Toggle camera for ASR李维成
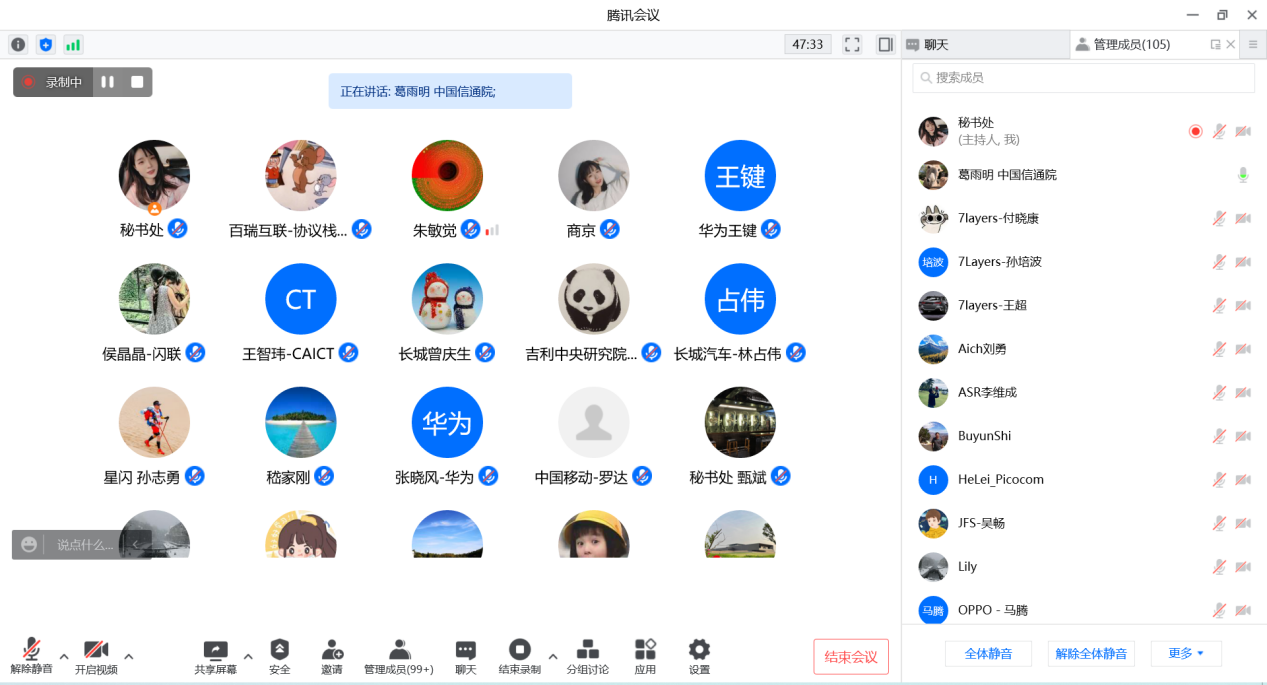Screen dimensions: 1267x685 [x=1243, y=392]
